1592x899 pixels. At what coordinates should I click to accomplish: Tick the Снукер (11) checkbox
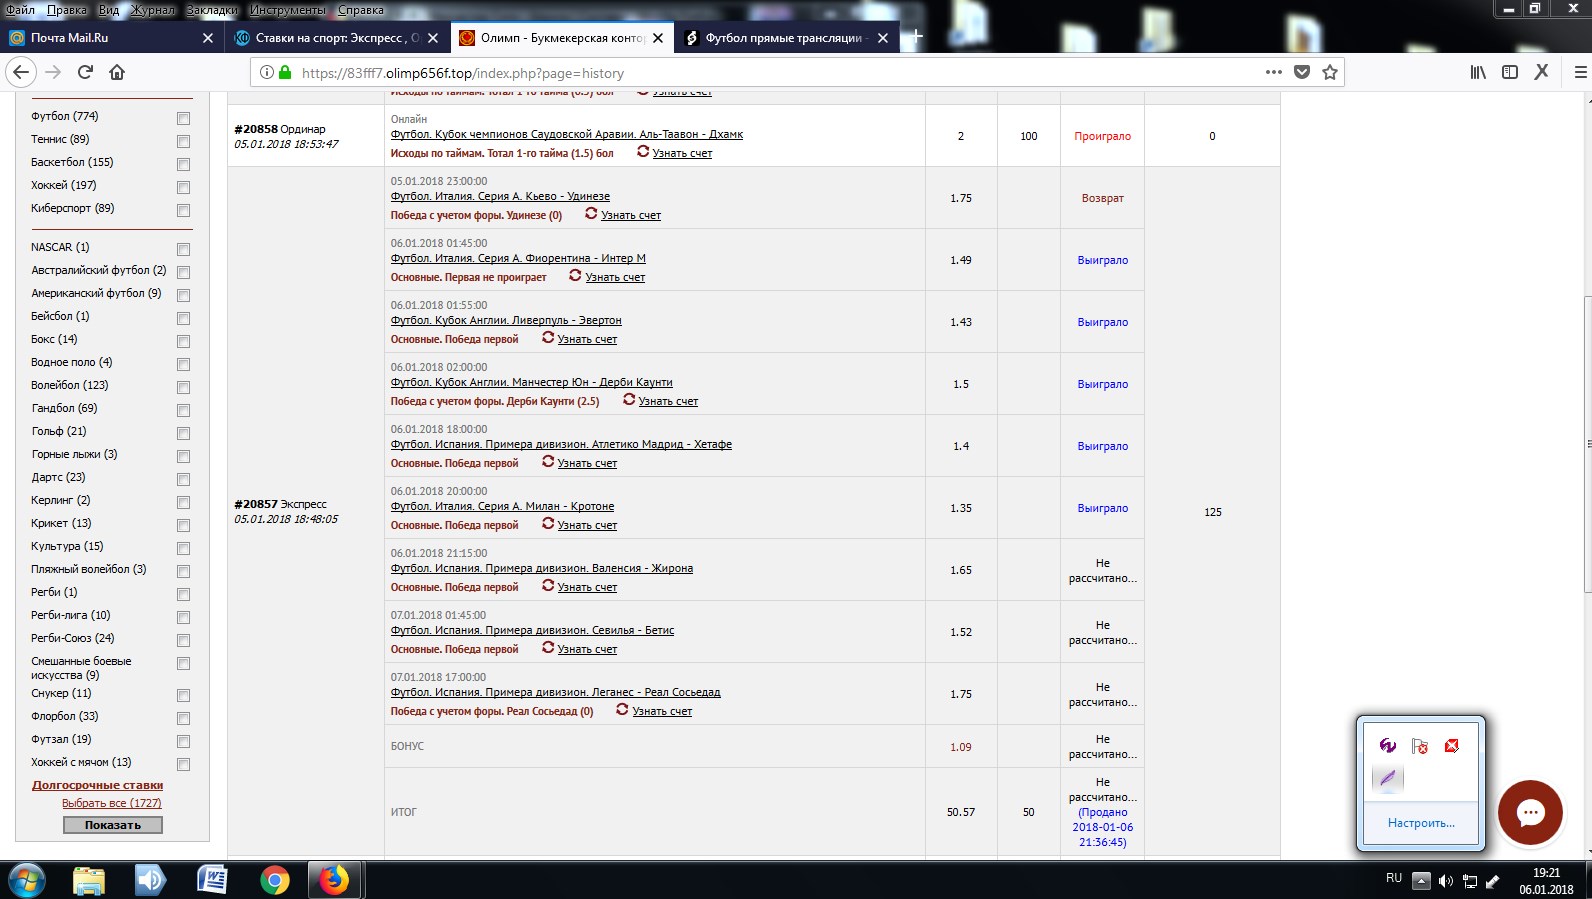(x=183, y=695)
